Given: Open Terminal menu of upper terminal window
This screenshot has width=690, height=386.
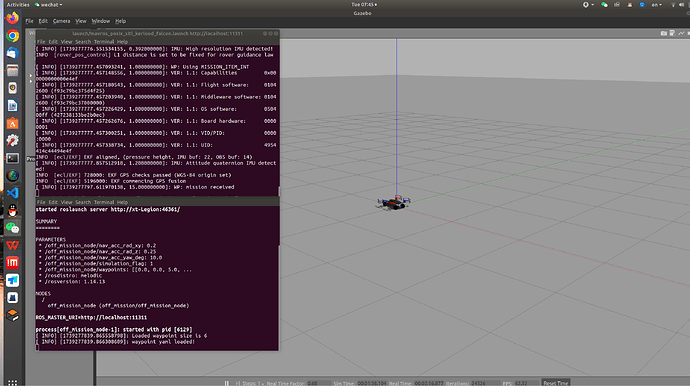Looking at the screenshot, I should pos(104,42).
